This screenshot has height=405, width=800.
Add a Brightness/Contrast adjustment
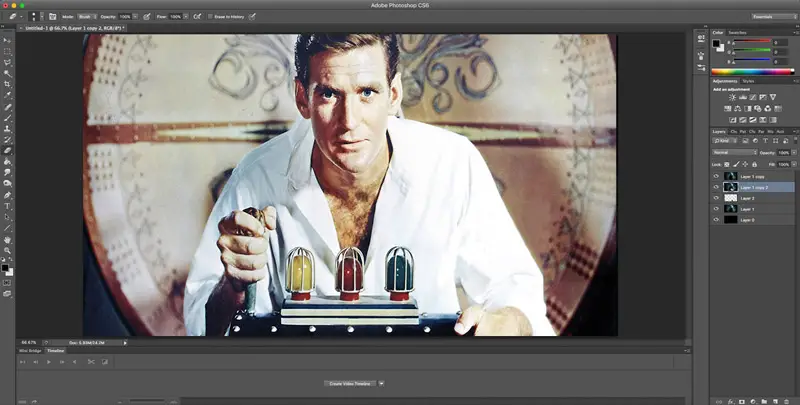click(x=732, y=97)
